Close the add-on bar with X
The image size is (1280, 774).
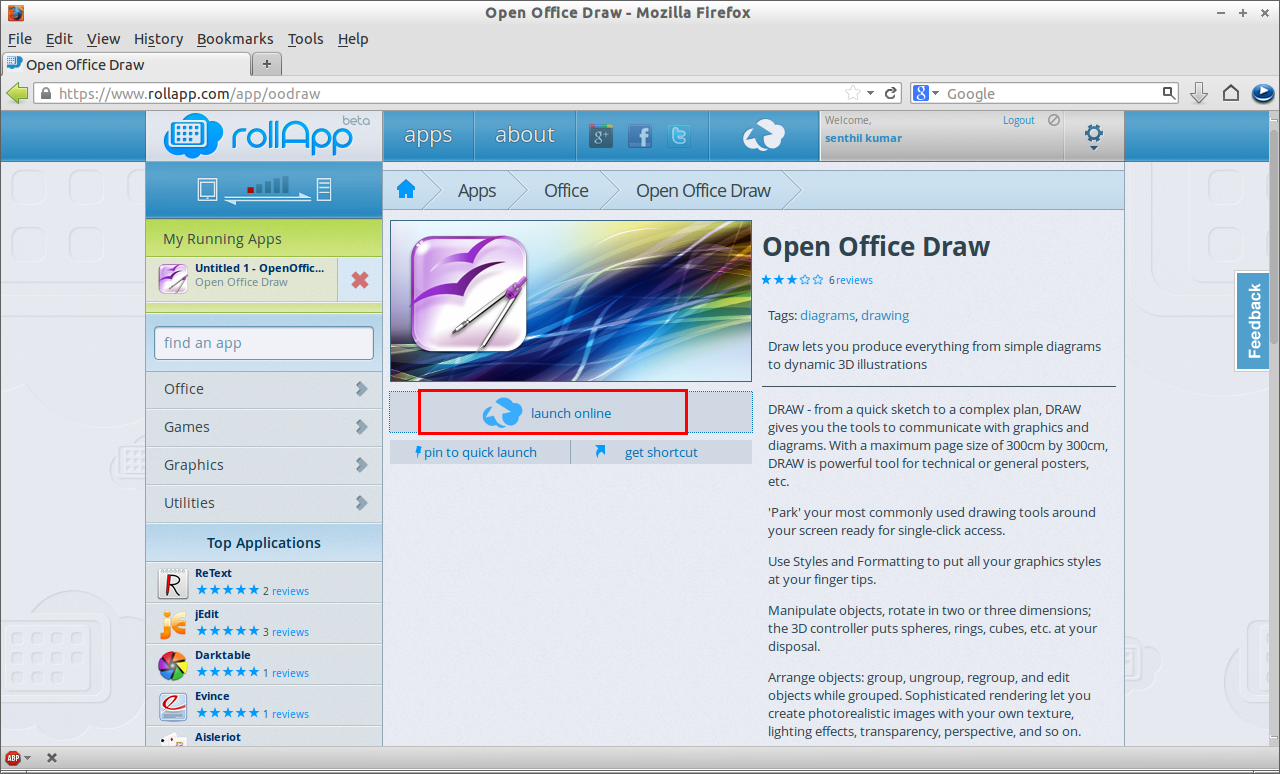(x=52, y=758)
